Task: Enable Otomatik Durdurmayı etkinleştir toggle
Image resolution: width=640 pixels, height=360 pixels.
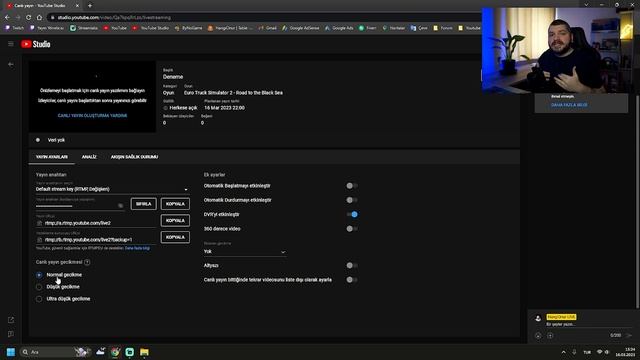Action: (x=352, y=200)
